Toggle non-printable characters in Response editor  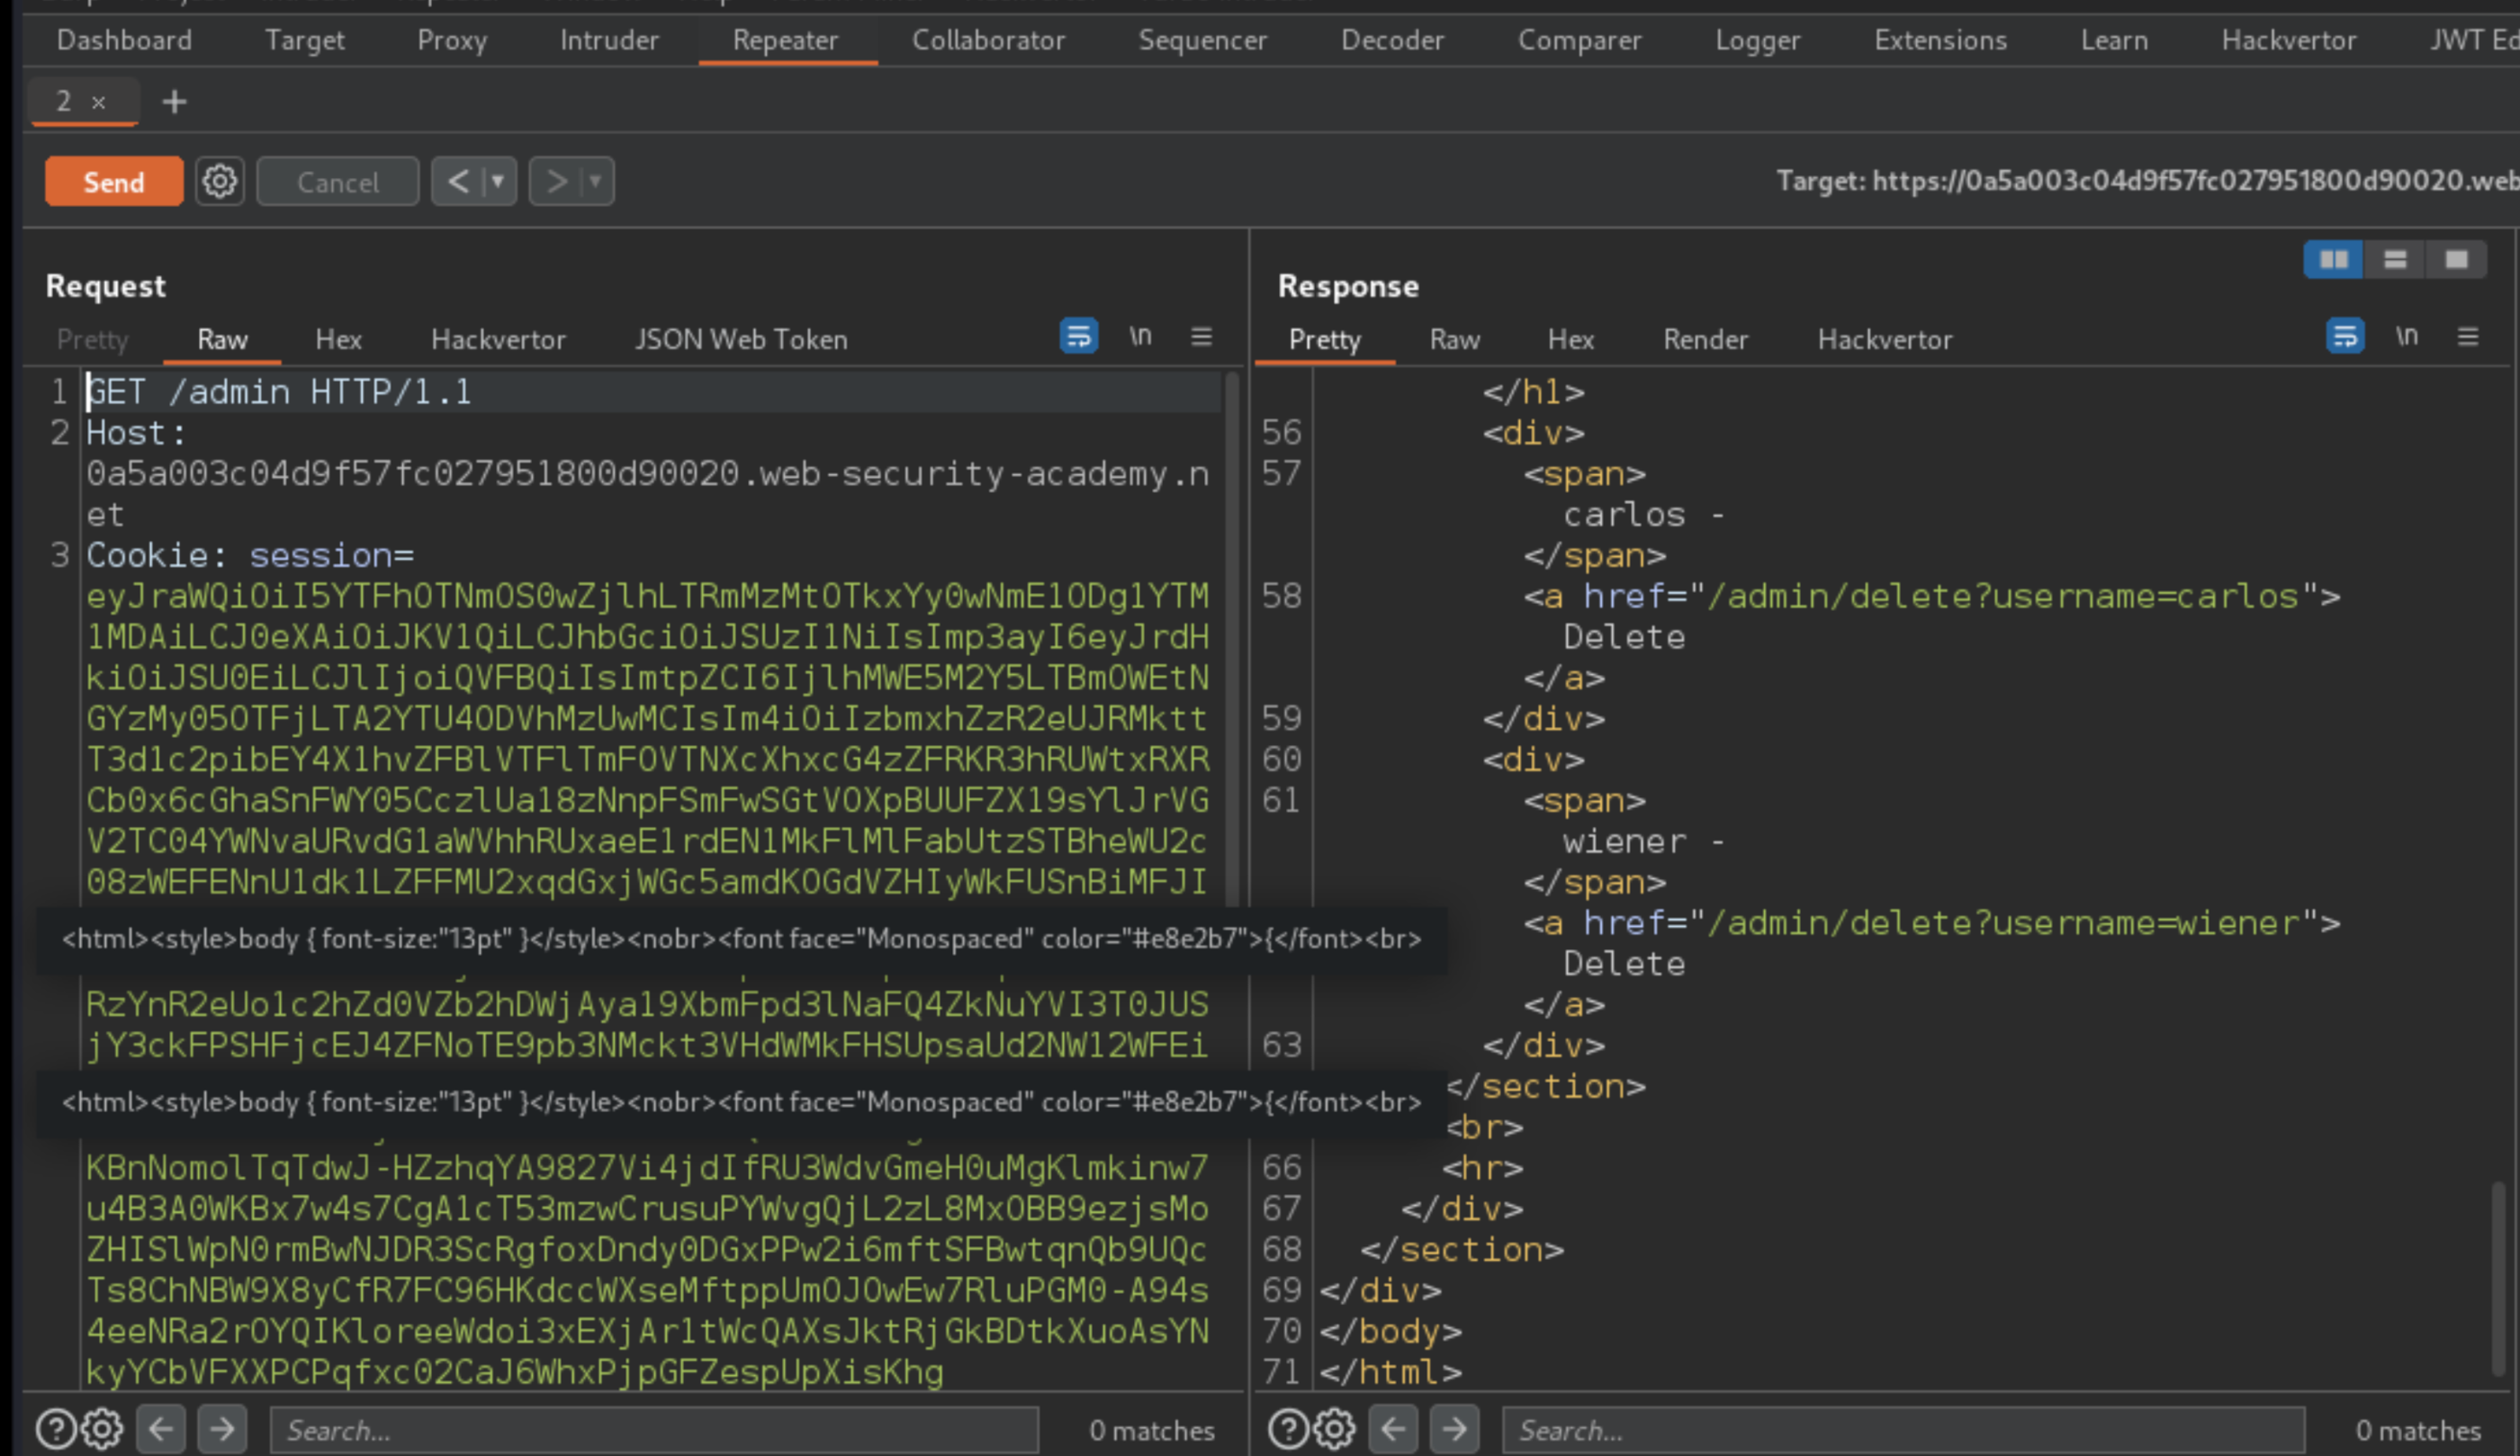pos(2407,336)
